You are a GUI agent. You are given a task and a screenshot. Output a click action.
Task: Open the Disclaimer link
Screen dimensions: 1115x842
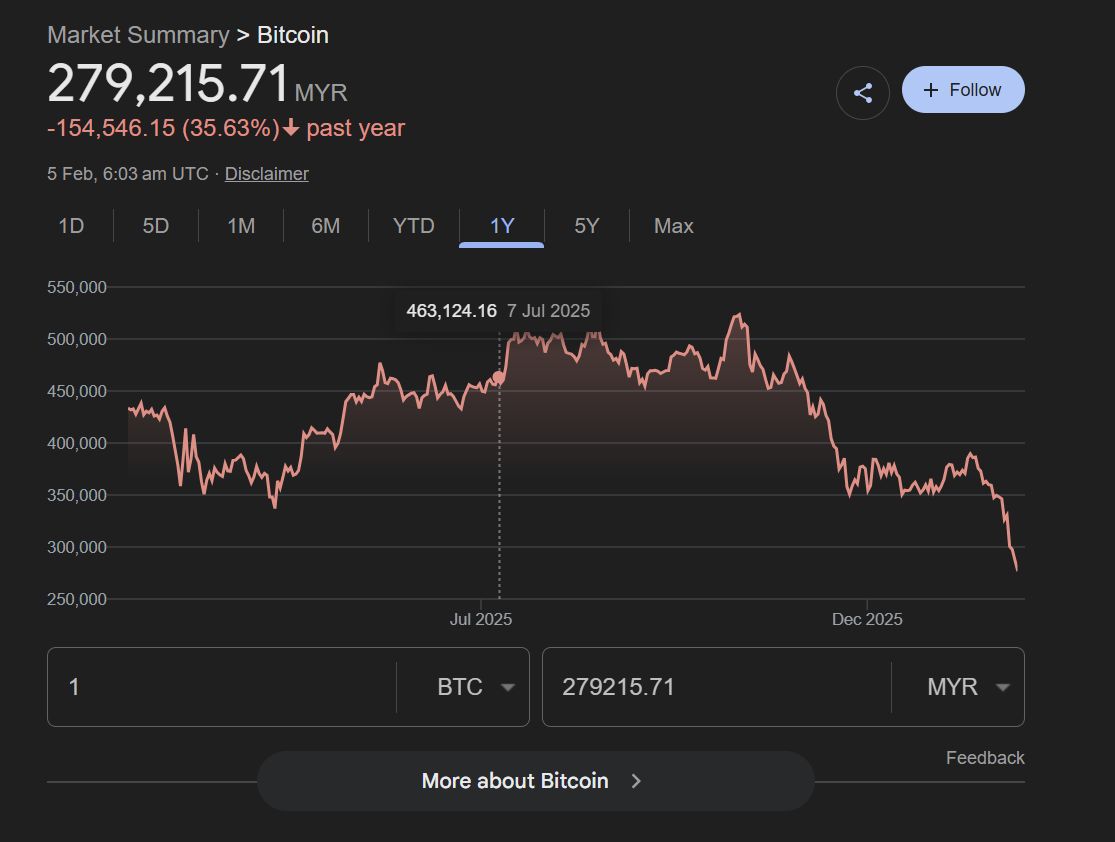(x=266, y=173)
